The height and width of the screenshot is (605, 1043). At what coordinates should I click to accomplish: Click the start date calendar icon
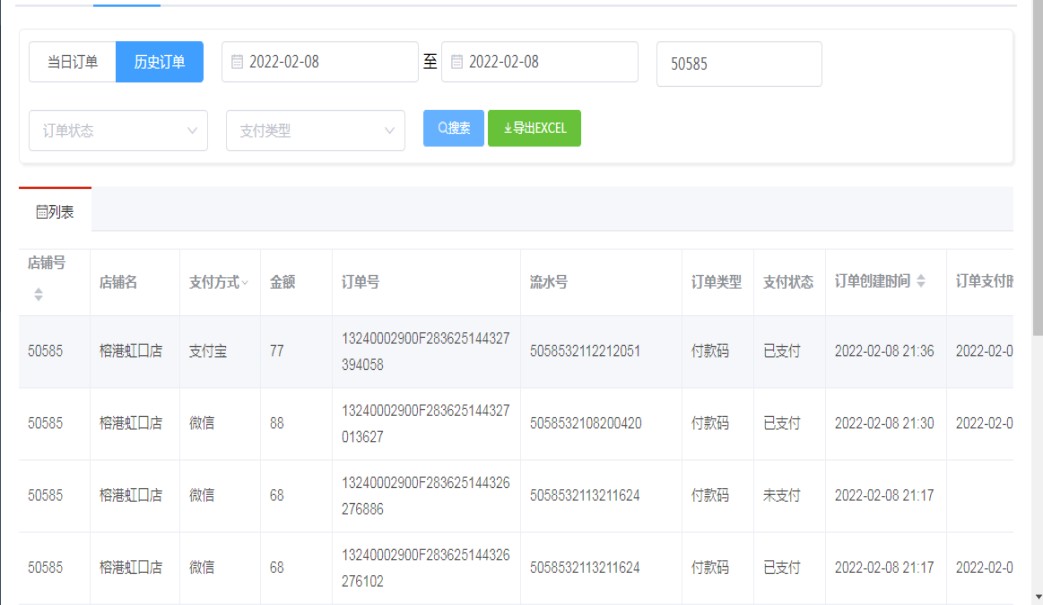237,62
